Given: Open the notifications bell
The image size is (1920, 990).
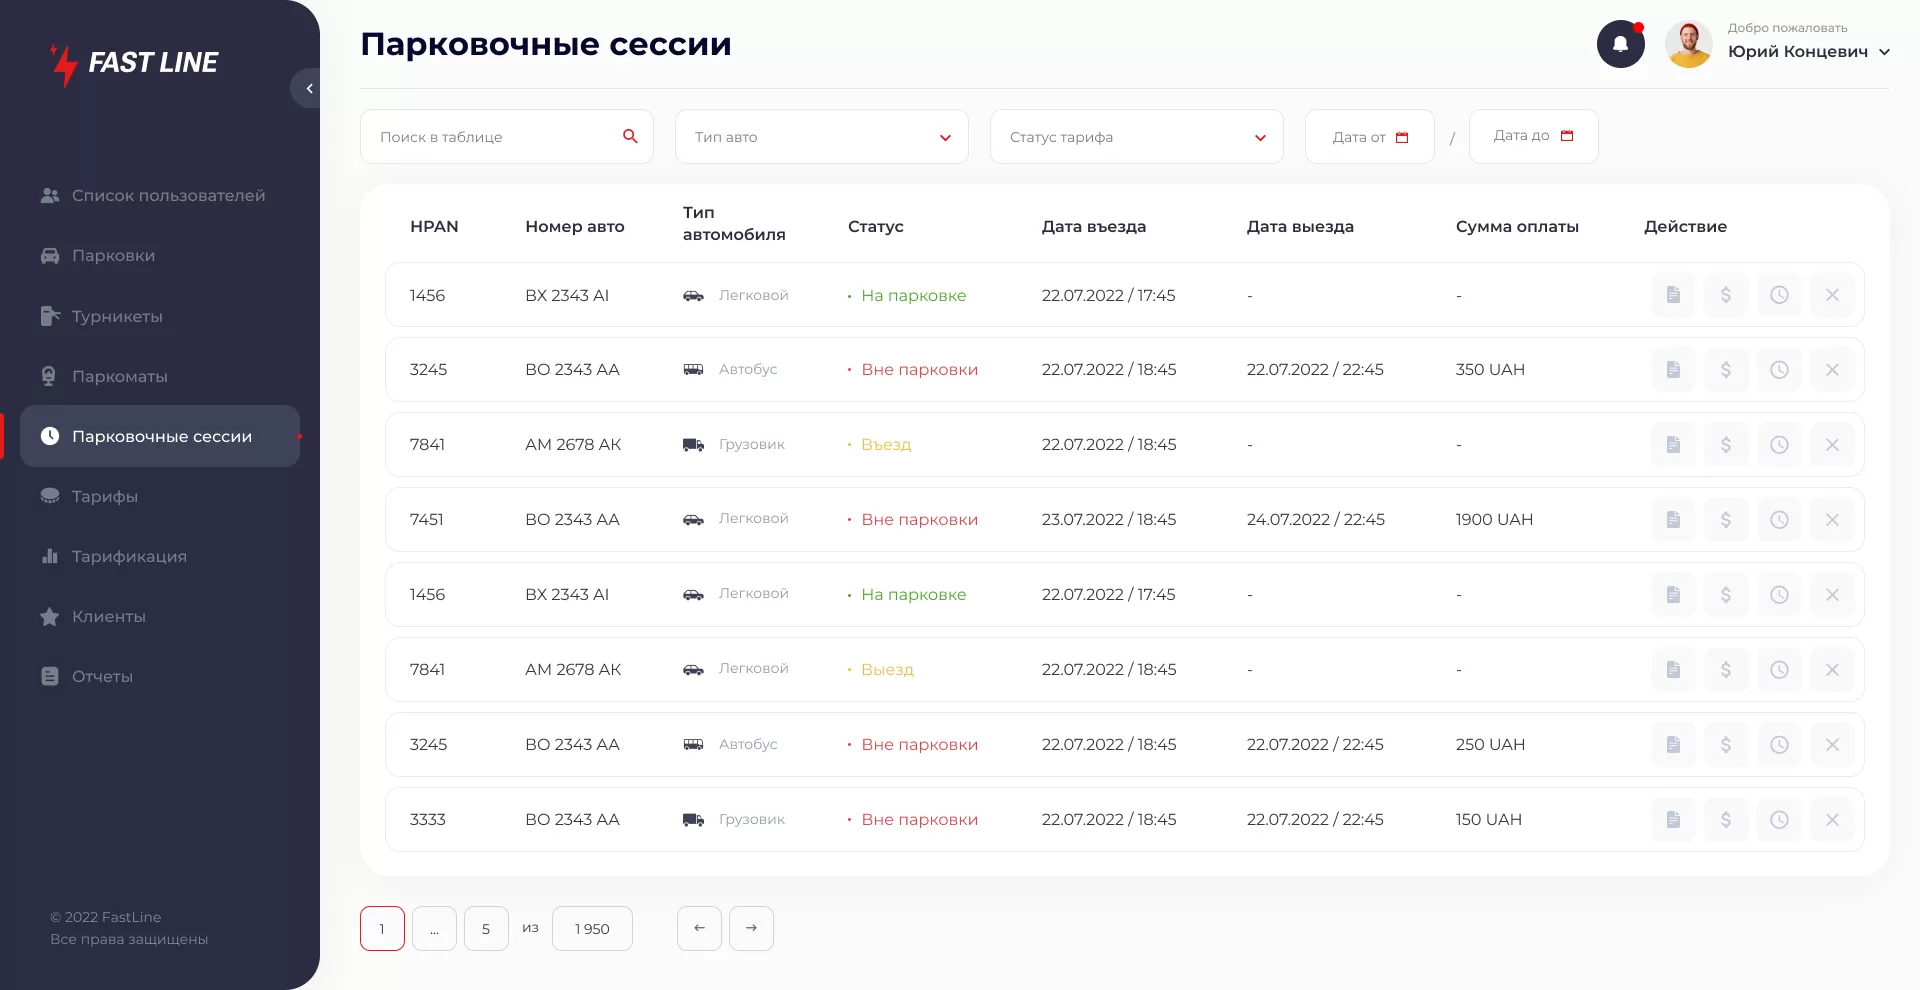Looking at the screenshot, I should coord(1620,45).
